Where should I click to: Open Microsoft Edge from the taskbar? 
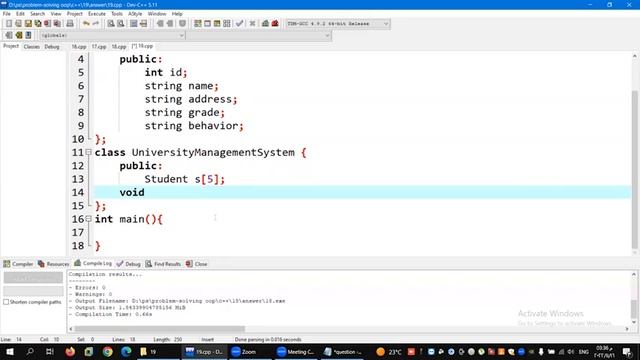[x=126, y=351]
